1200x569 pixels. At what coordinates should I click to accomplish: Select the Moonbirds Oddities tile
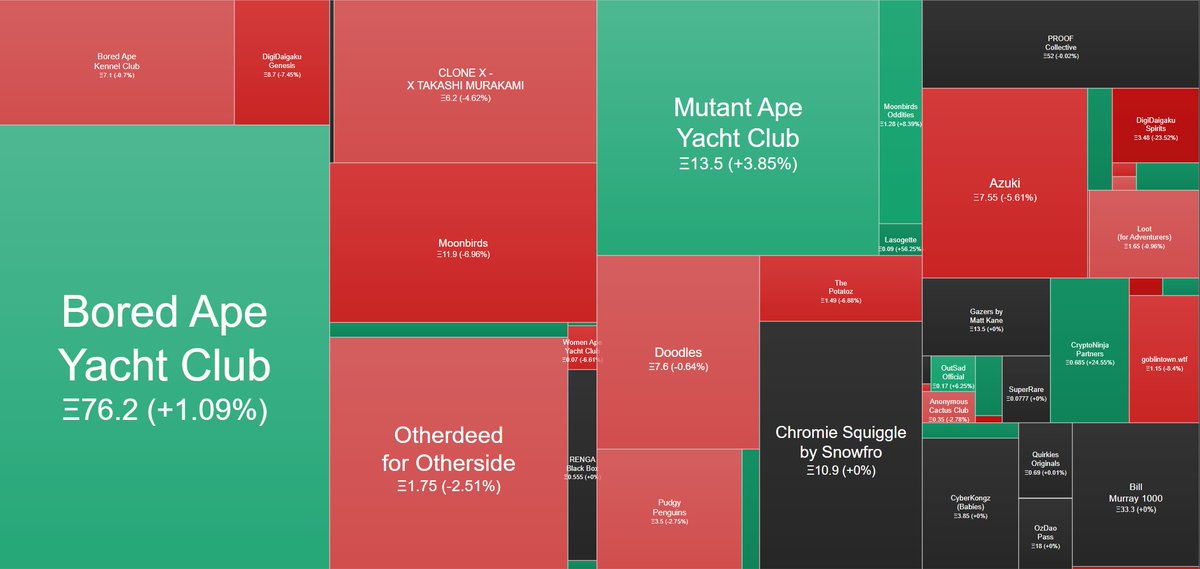(x=901, y=111)
